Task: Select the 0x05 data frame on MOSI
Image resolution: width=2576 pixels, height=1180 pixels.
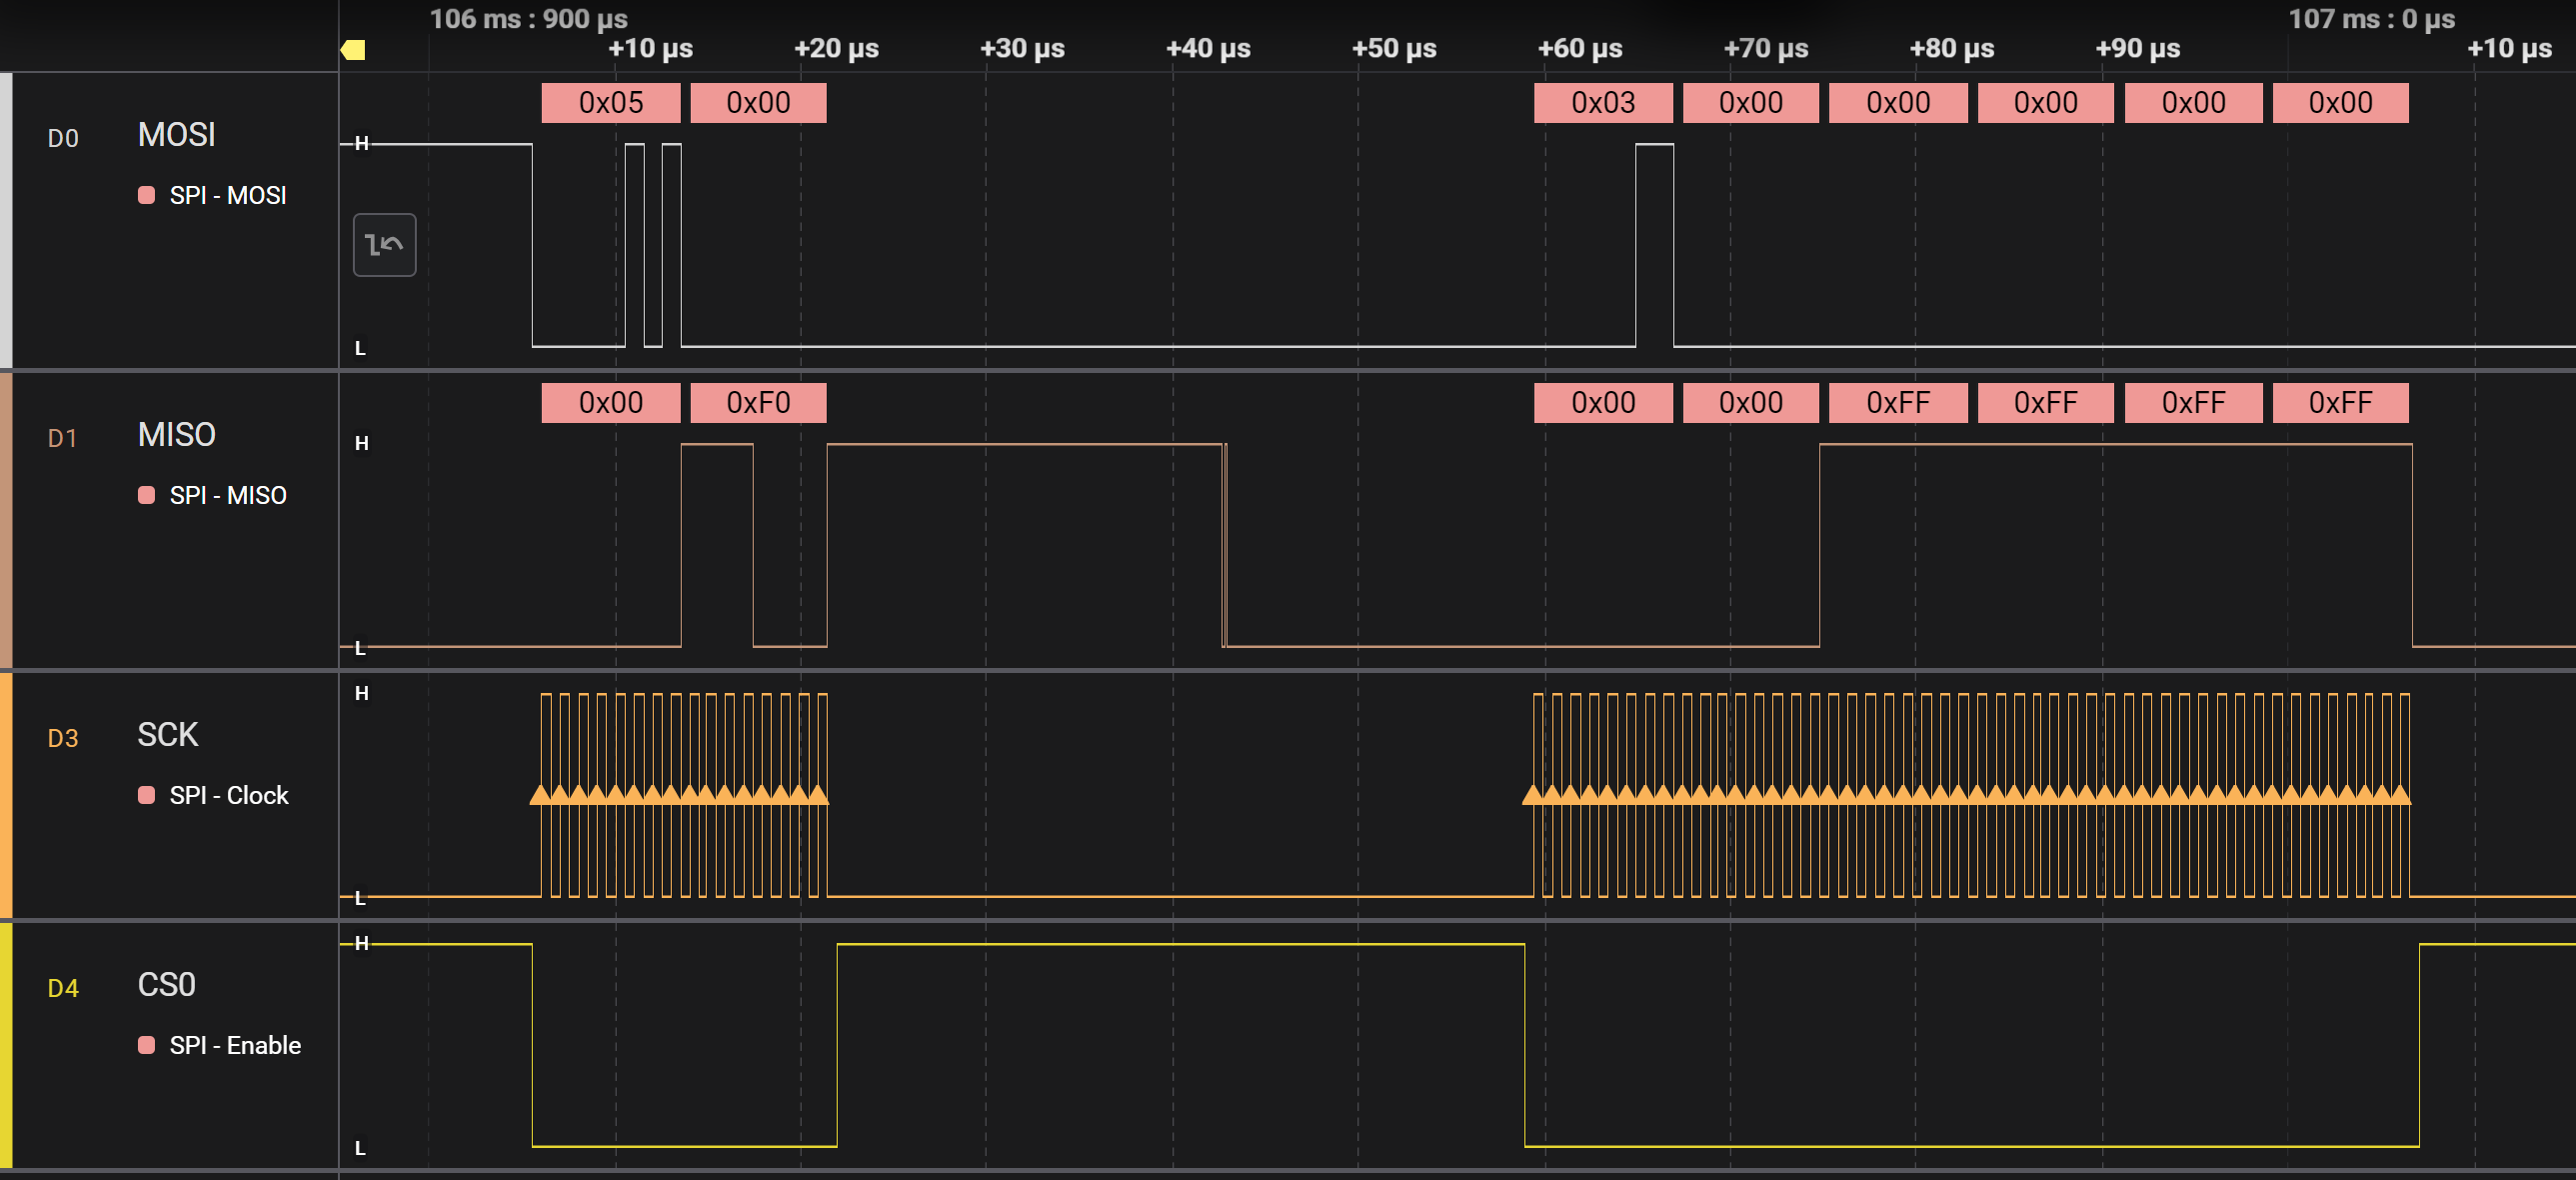Action: click(609, 102)
